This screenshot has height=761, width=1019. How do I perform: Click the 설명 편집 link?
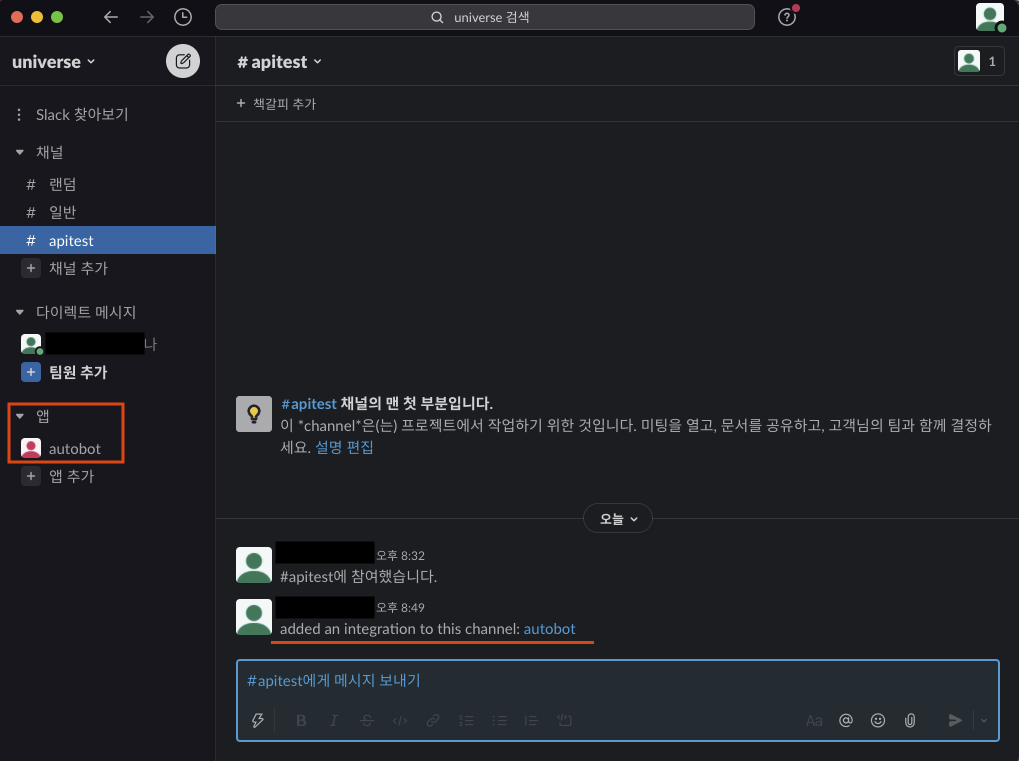(x=344, y=447)
